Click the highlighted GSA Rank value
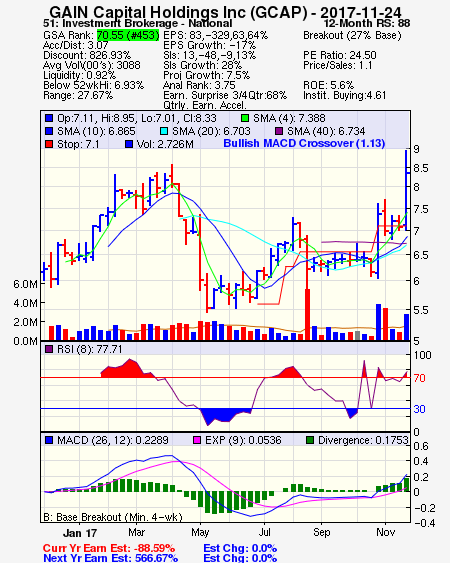450x563 pixels. pyautogui.click(x=128, y=35)
